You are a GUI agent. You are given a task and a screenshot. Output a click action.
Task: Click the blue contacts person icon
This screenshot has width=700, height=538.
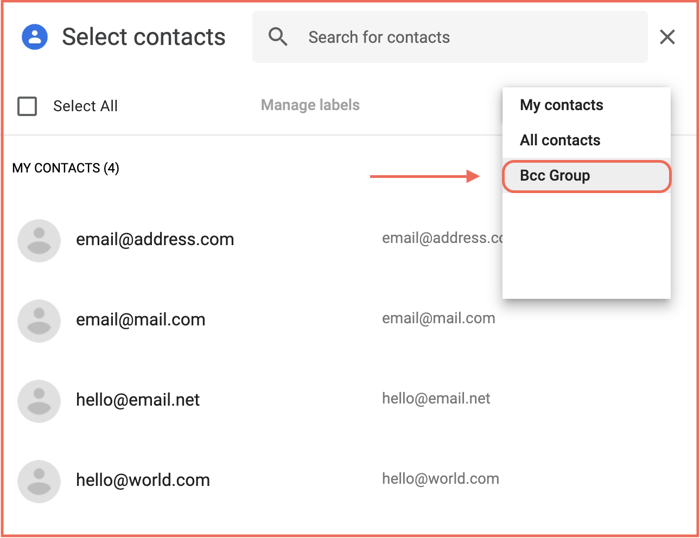pyautogui.click(x=35, y=38)
